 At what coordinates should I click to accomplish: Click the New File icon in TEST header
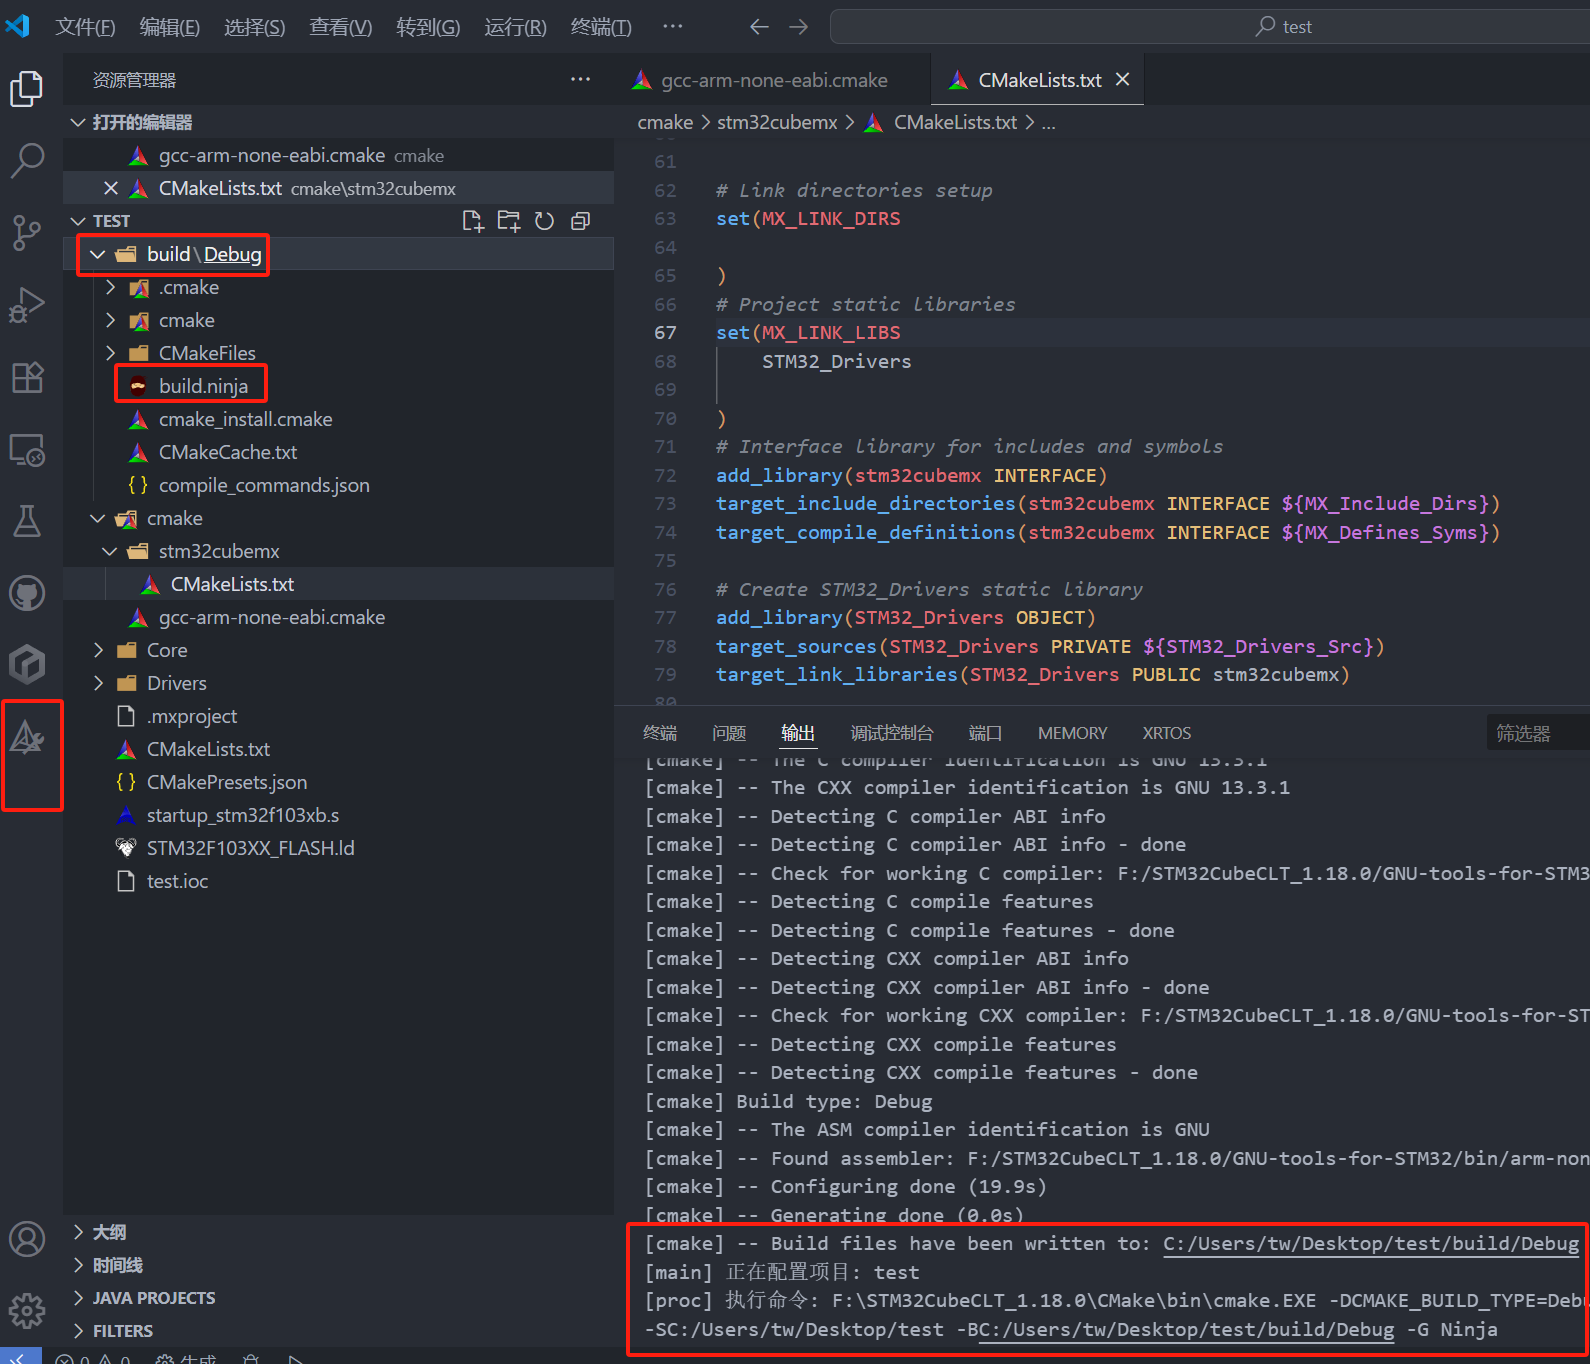click(x=473, y=221)
